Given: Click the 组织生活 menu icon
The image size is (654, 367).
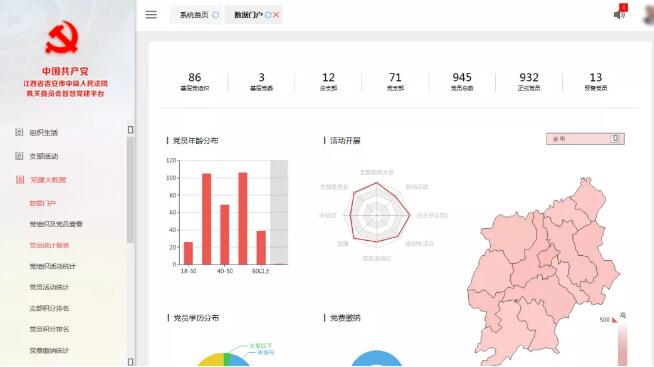Looking at the screenshot, I should [x=19, y=132].
